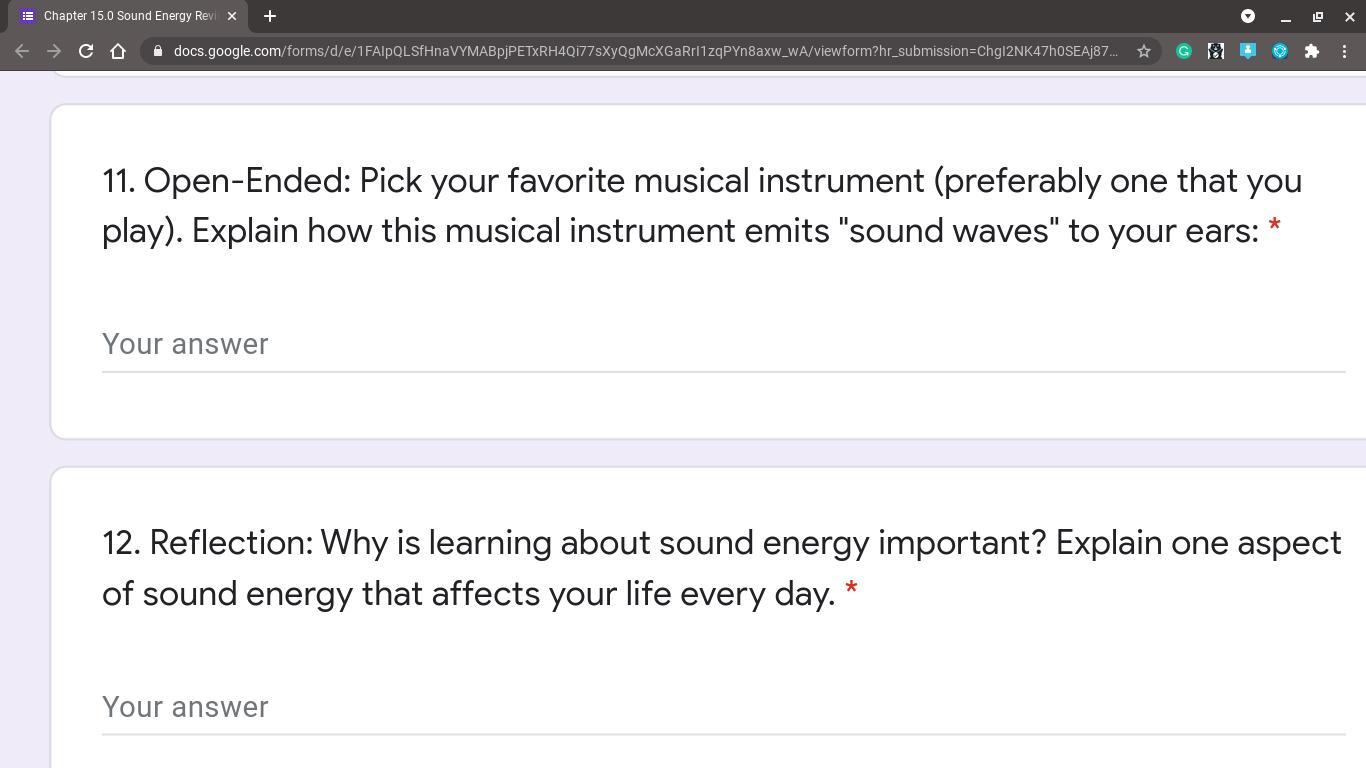Screen dimensions: 1366x768
Task: Open a new tab with the plus icon
Action: [270, 16]
